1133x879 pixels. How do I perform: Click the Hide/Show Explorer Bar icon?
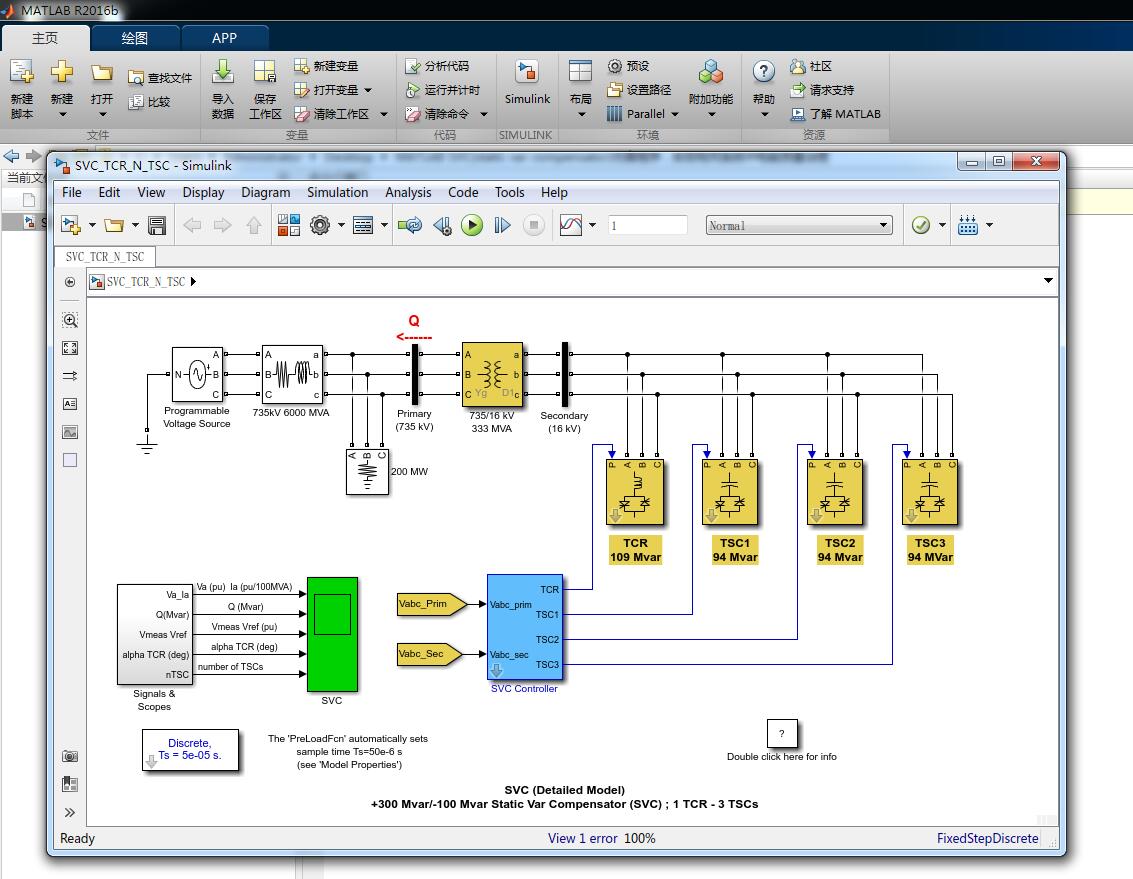(70, 282)
